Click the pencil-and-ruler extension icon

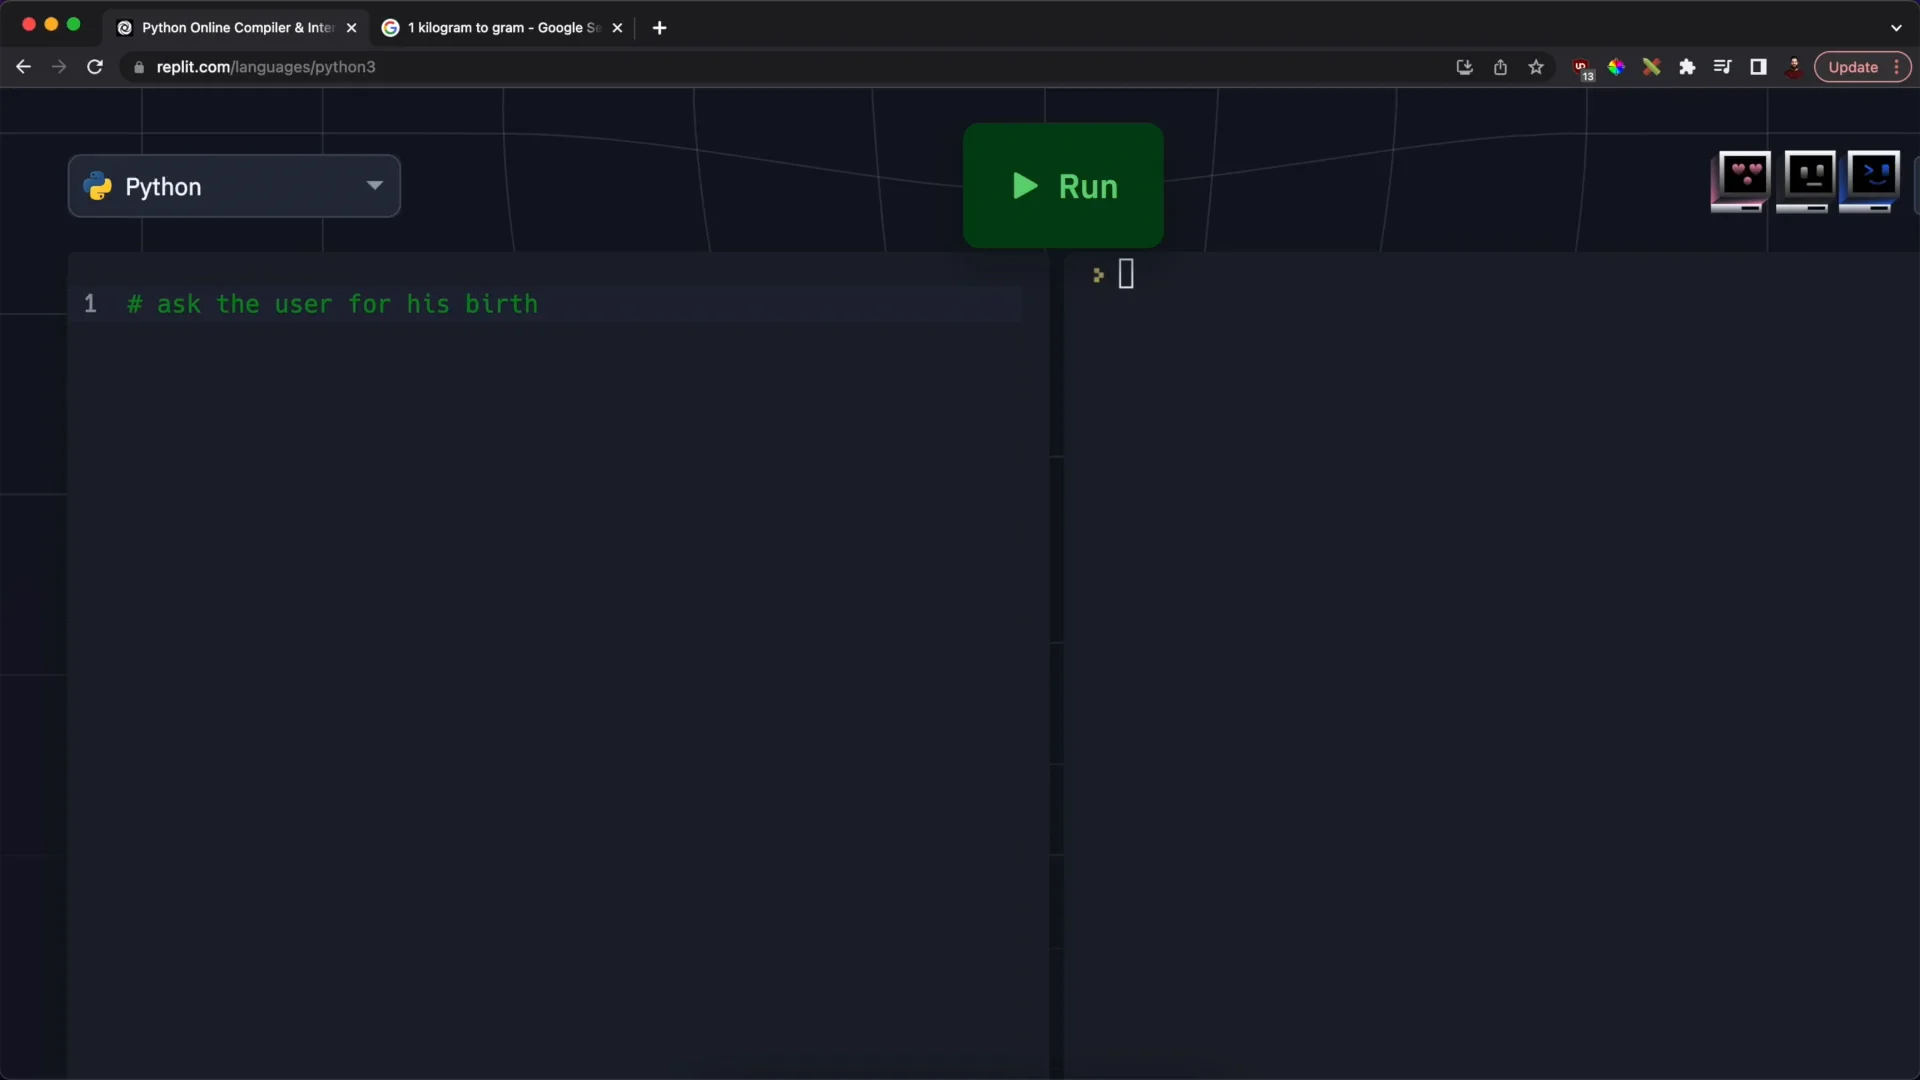coord(1652,66)
